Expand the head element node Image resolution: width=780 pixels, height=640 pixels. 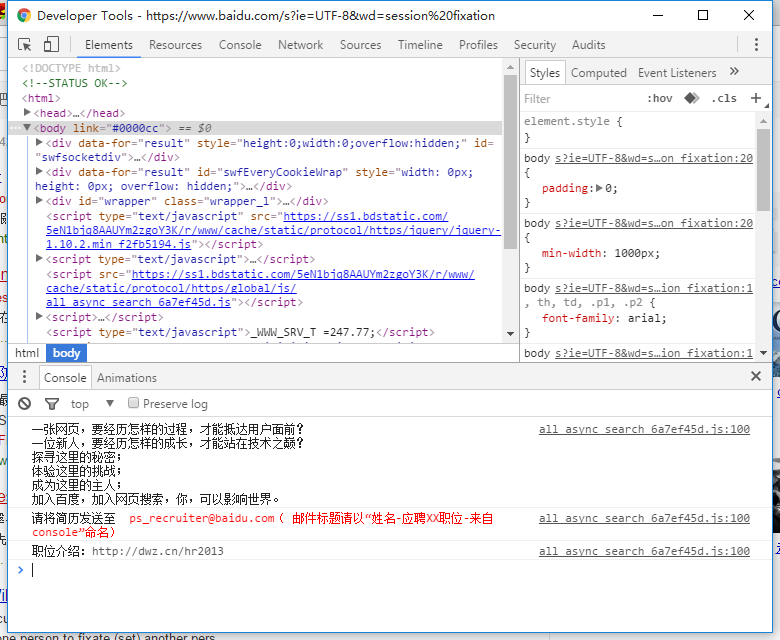tap(28, 113)
